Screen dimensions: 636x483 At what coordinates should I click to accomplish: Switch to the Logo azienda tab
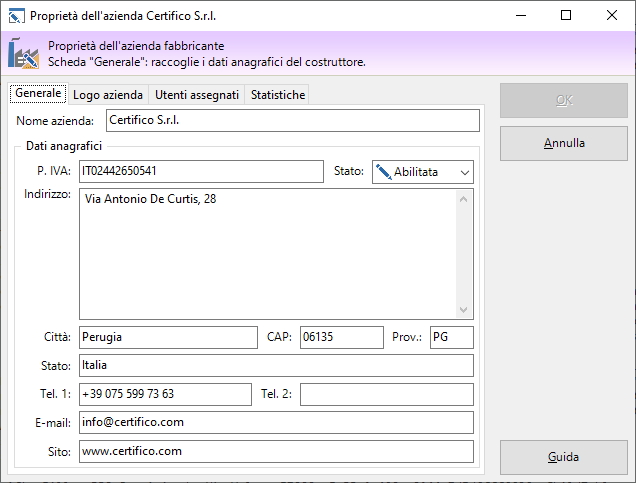108,94
